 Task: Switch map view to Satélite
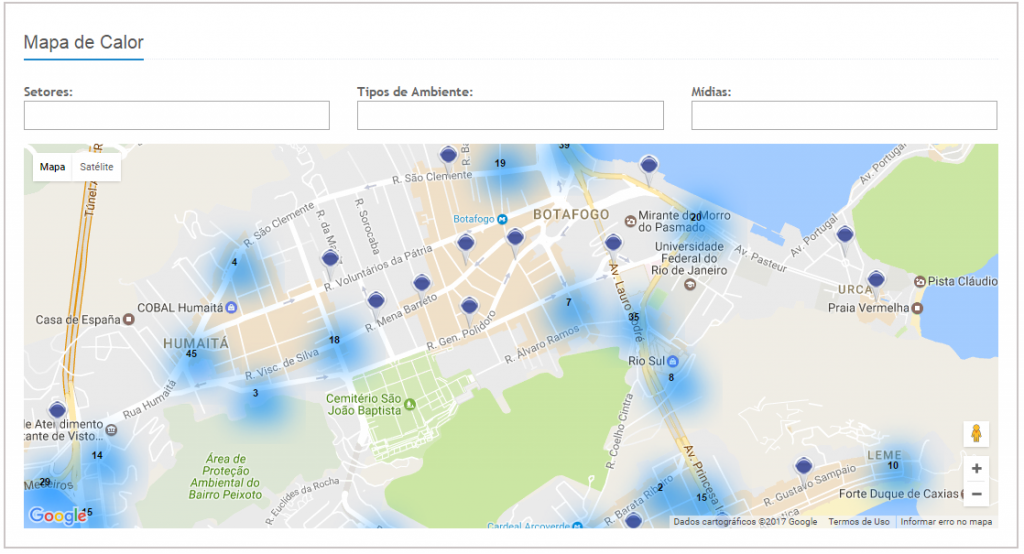point(97,167)
